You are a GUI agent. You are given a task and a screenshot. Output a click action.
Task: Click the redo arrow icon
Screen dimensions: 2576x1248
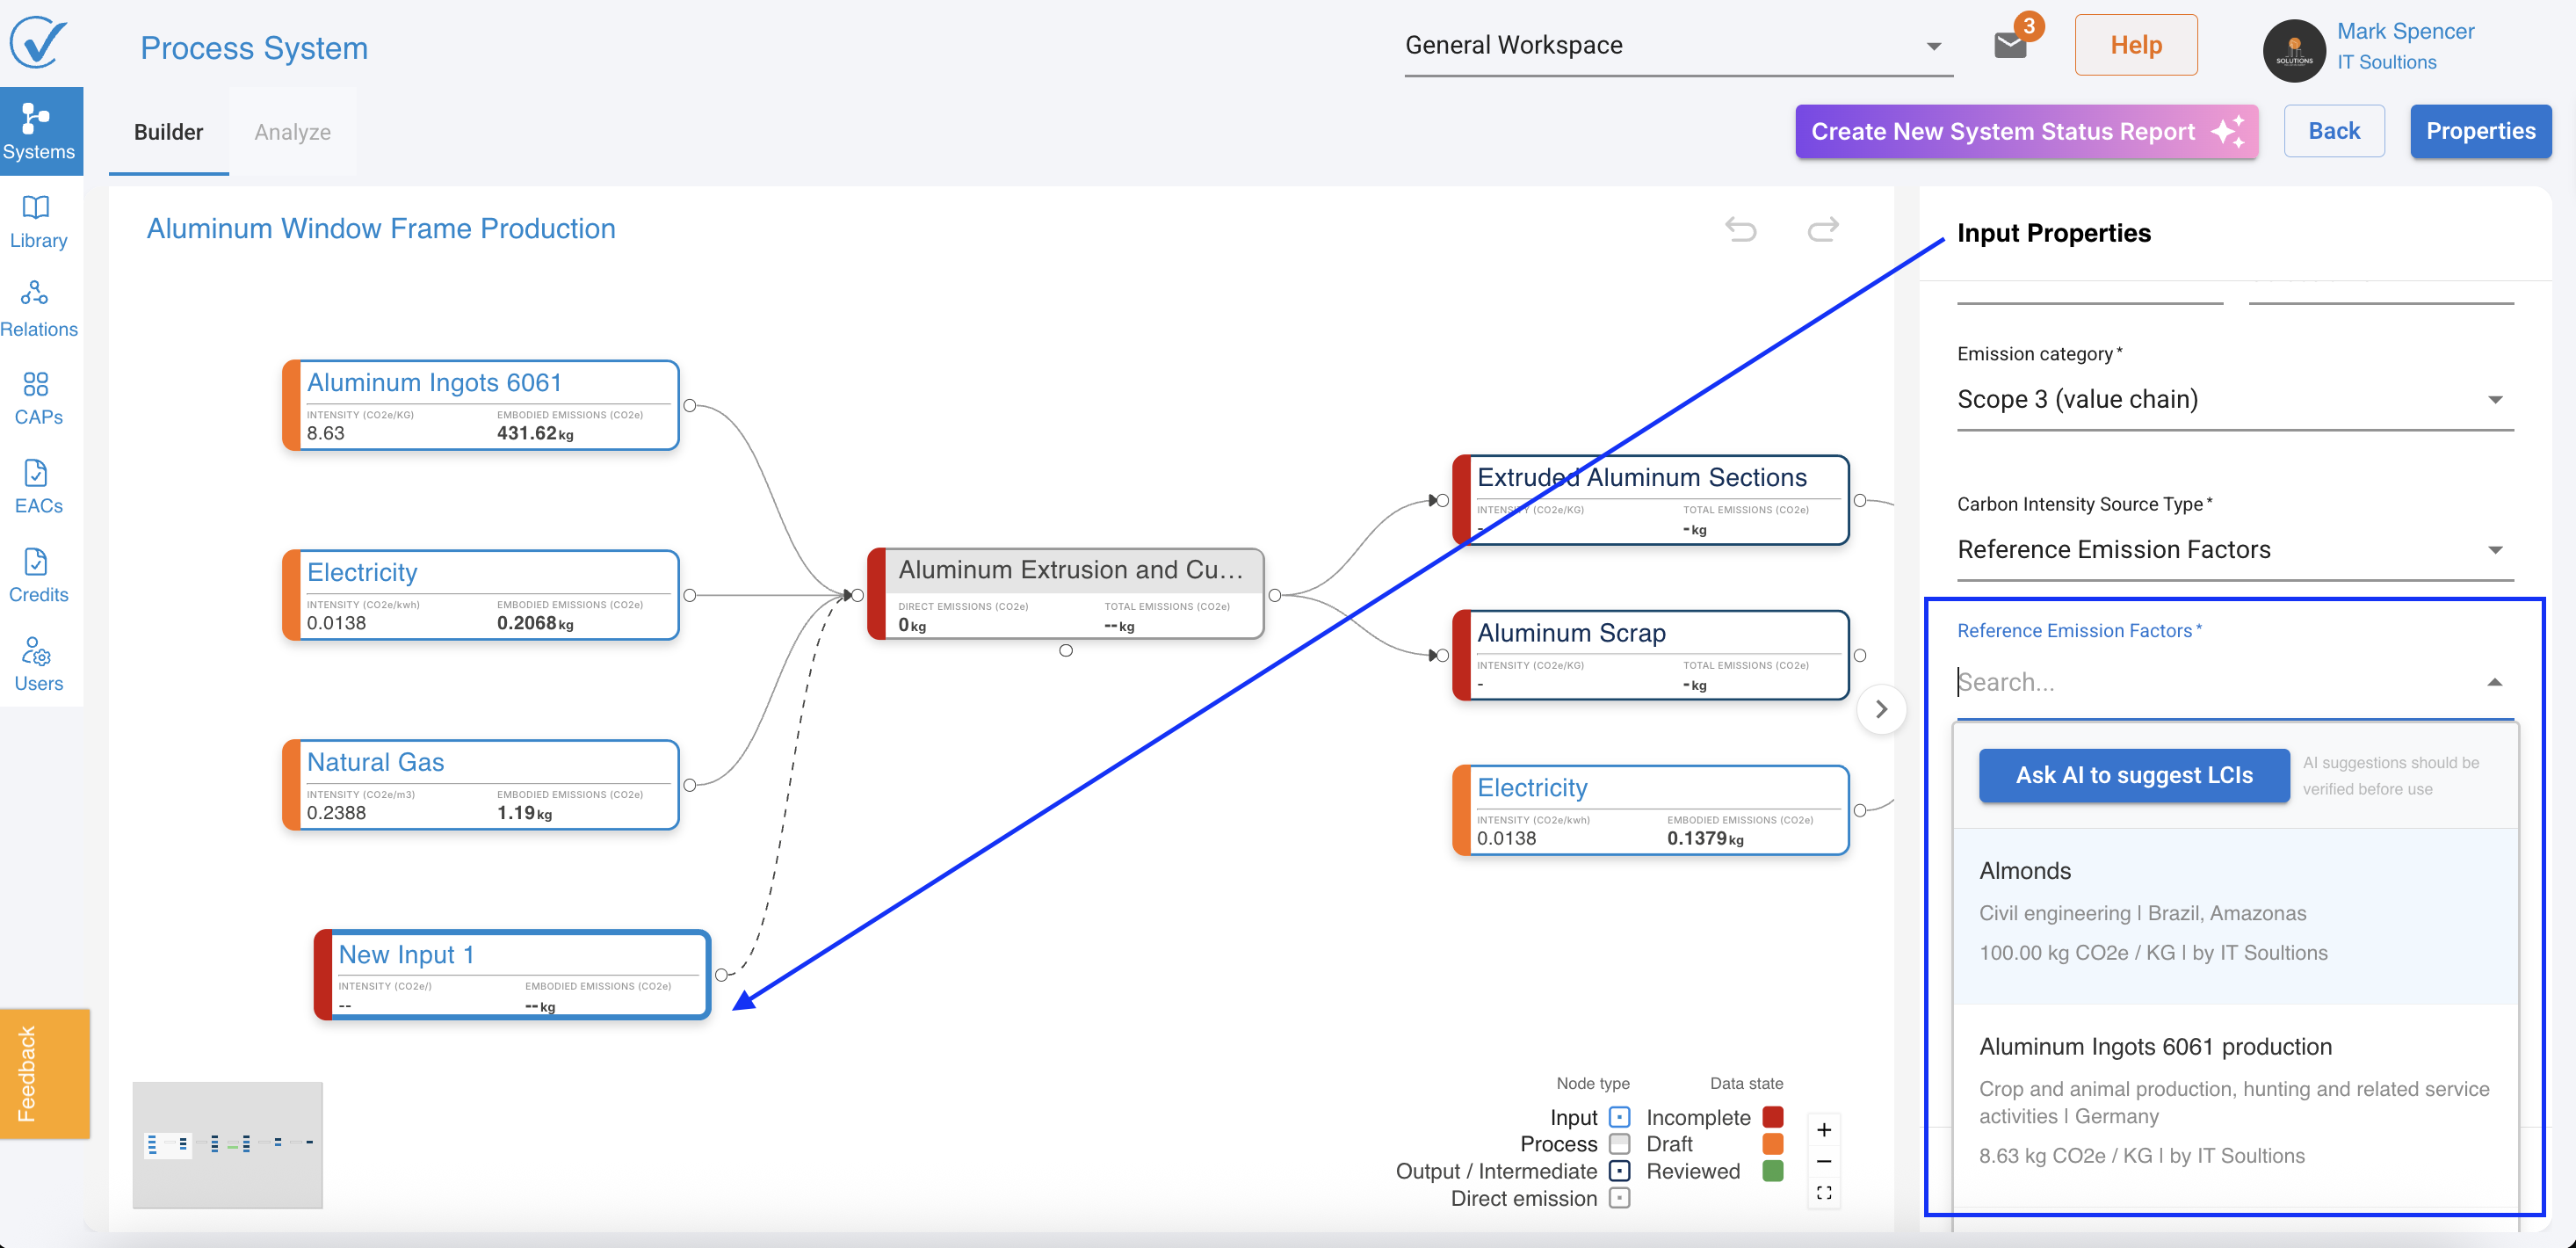[x=1823, y=230]
